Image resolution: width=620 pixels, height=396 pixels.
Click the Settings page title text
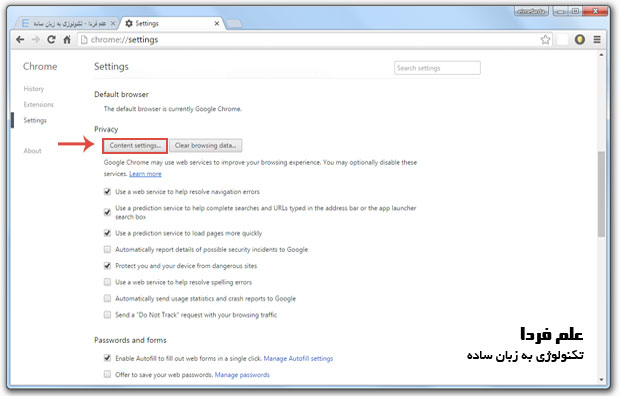tap(111, 66)
